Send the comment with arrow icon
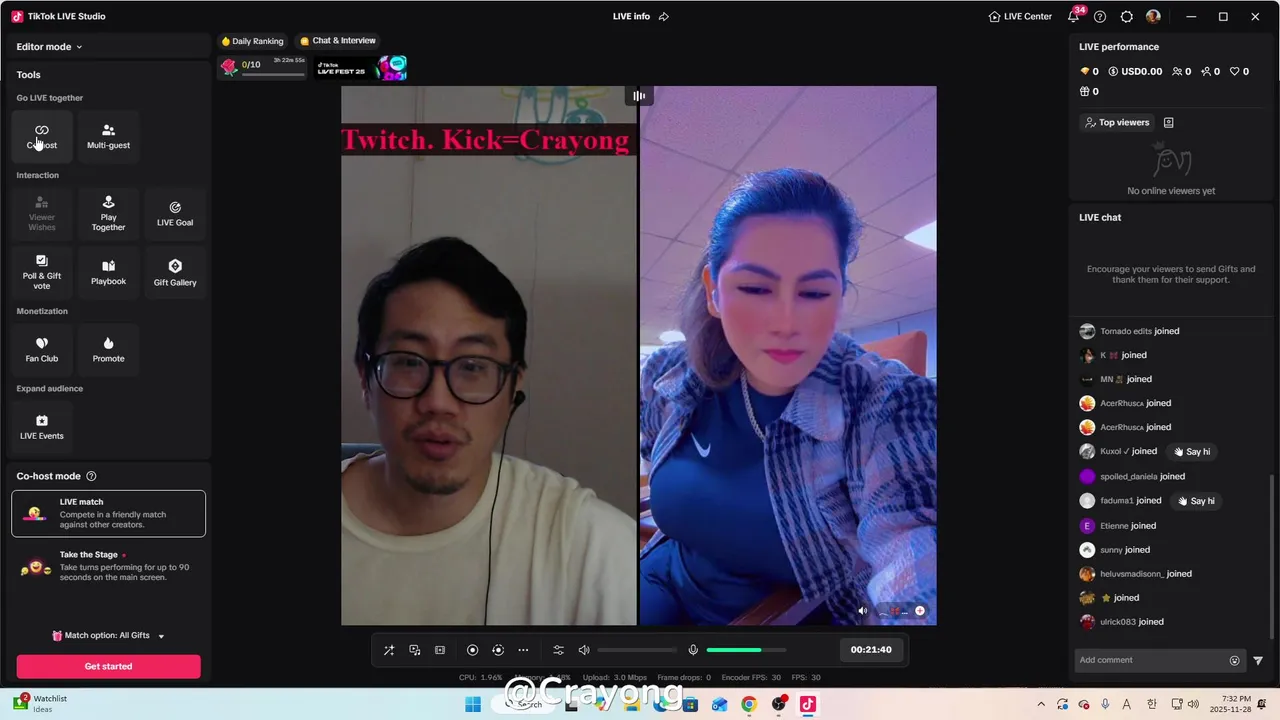Screen dimensions: 1280x720 pos(1258,660)
